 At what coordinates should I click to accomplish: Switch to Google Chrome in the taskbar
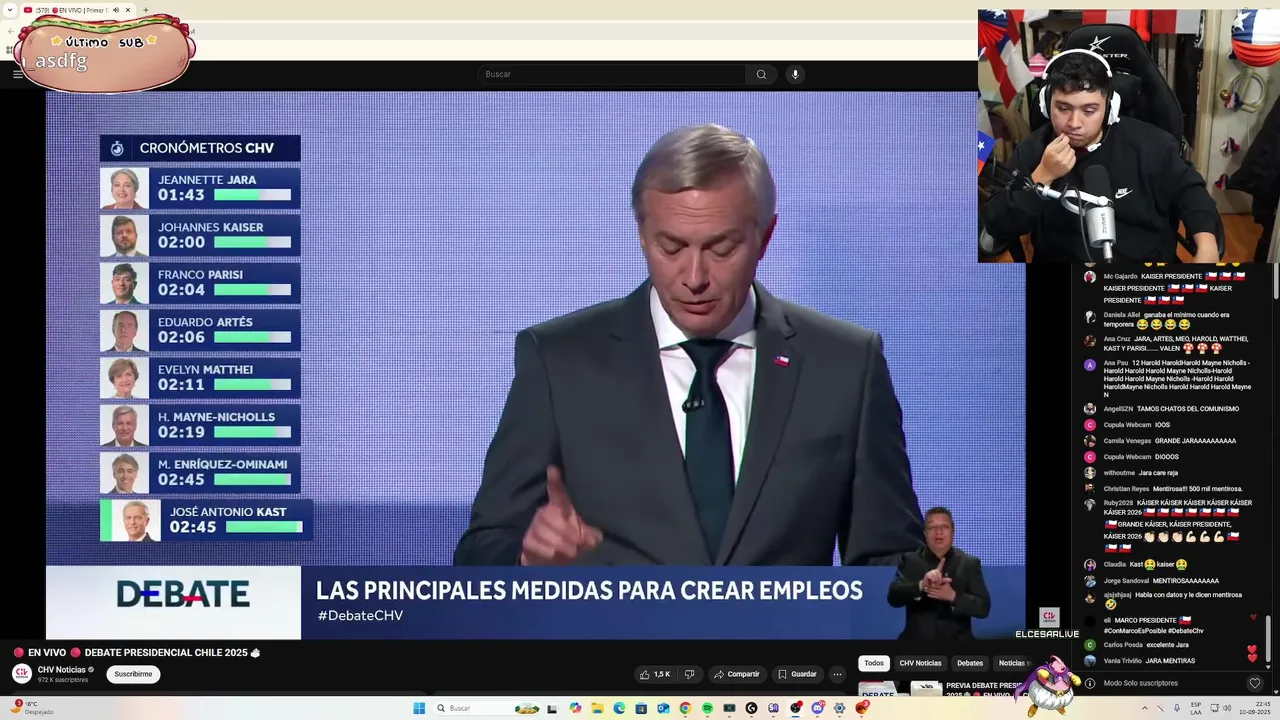click(685, 708)
